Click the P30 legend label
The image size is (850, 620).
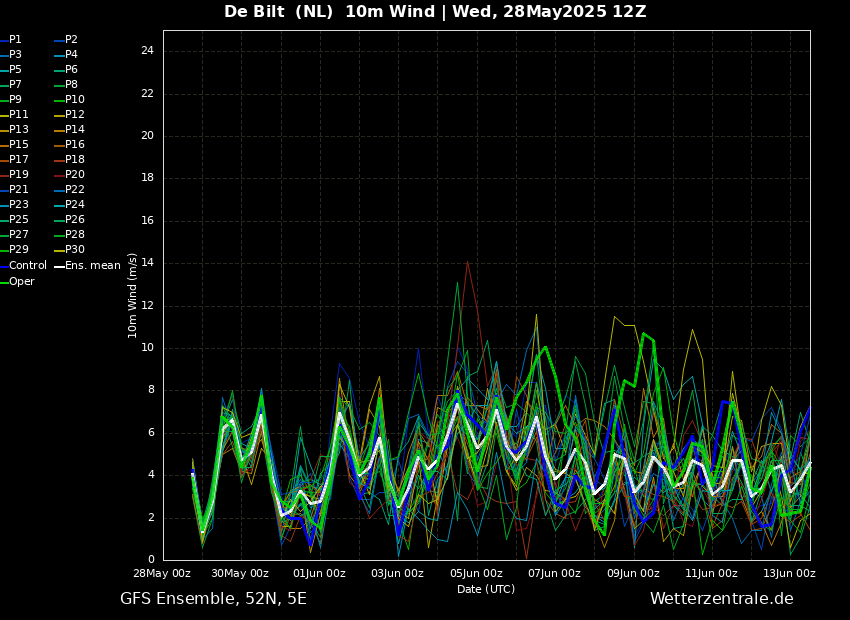pos(75,250)
